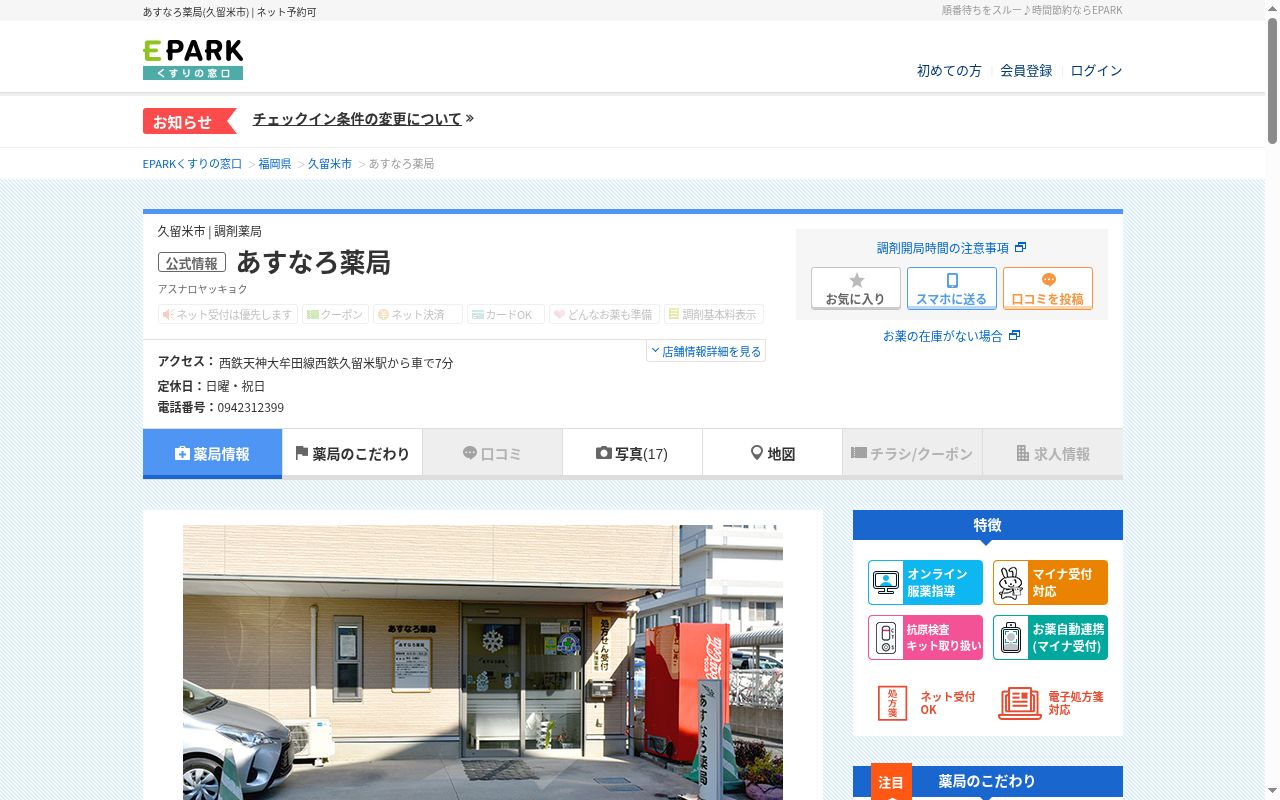Viewport: 1280px width, 800px height.
Task: Click the external link icon beside お薬の在庫がない場合
Action: [1014, 335]
